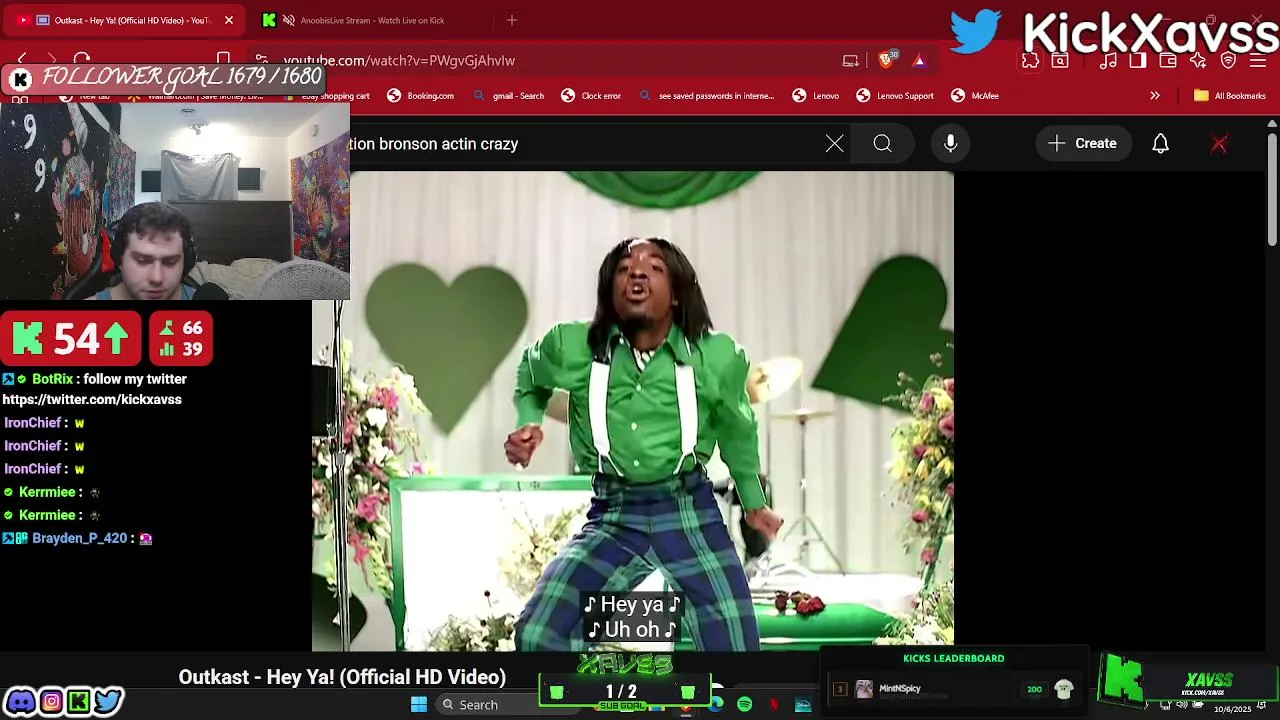Open a new browser tab
Image resolution: width=1280 pixels, height=720 pixels.
(512, 20)
